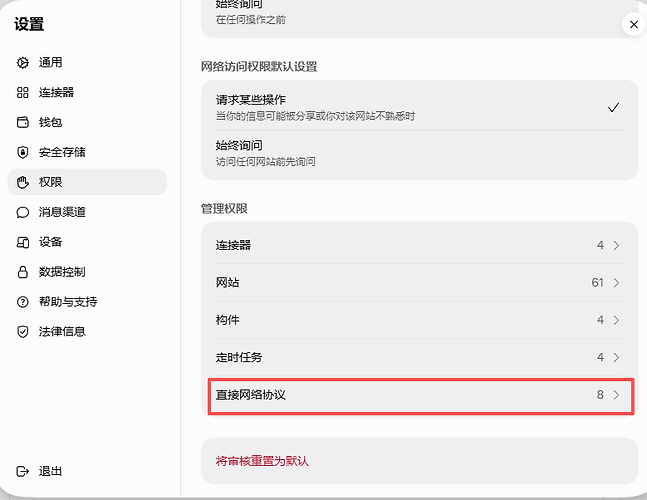Open 网站 row under 管理权限

pos(420,283)
